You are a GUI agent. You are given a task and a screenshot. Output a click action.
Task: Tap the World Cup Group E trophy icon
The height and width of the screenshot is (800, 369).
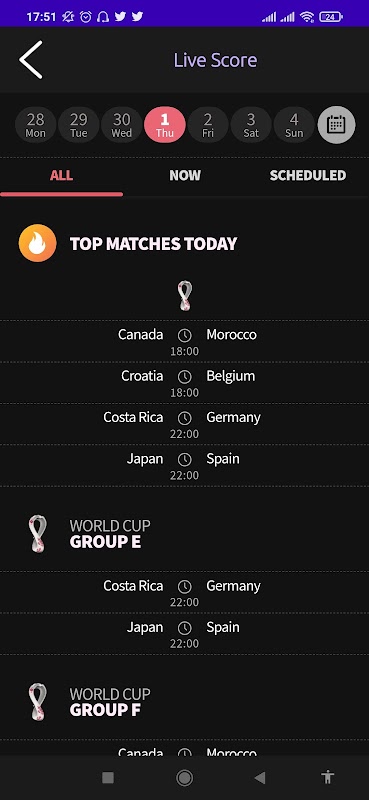pos(38,533)
